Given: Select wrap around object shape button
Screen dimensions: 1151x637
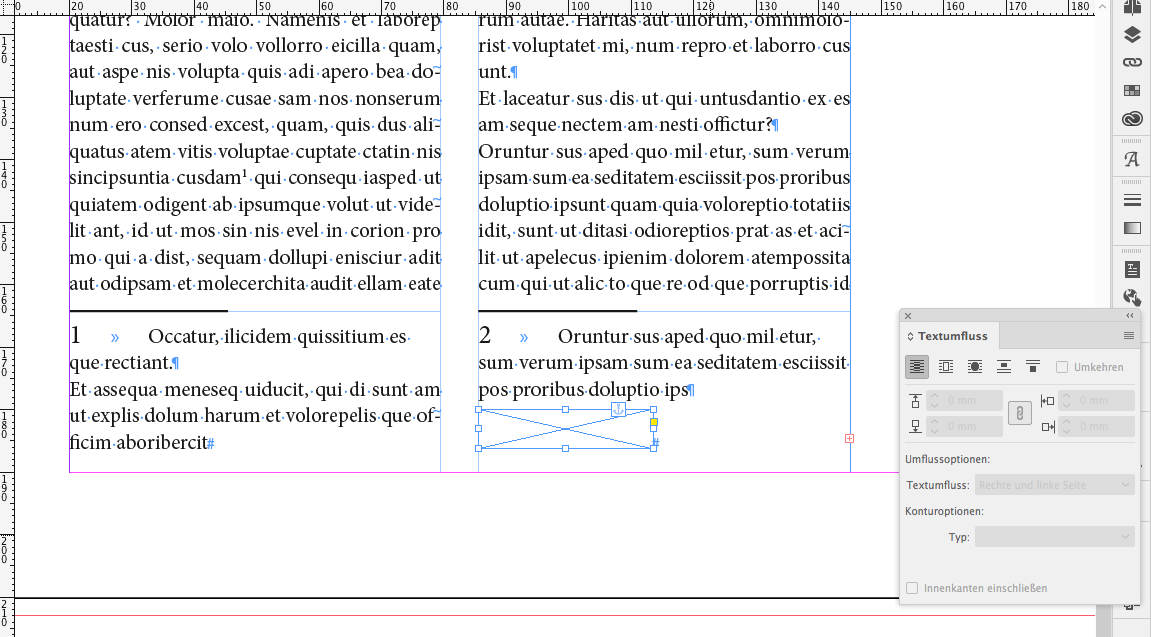Looking at the screenshot, I should (975, 367).
